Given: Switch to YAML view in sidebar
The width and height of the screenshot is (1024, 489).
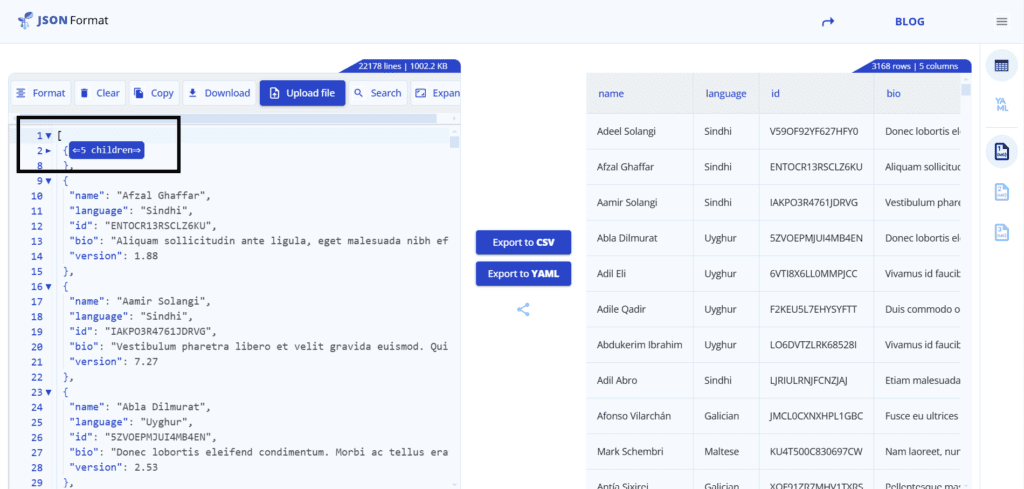Looking at the screenshot, I should pyautogui.click(x=1001, y=104).
